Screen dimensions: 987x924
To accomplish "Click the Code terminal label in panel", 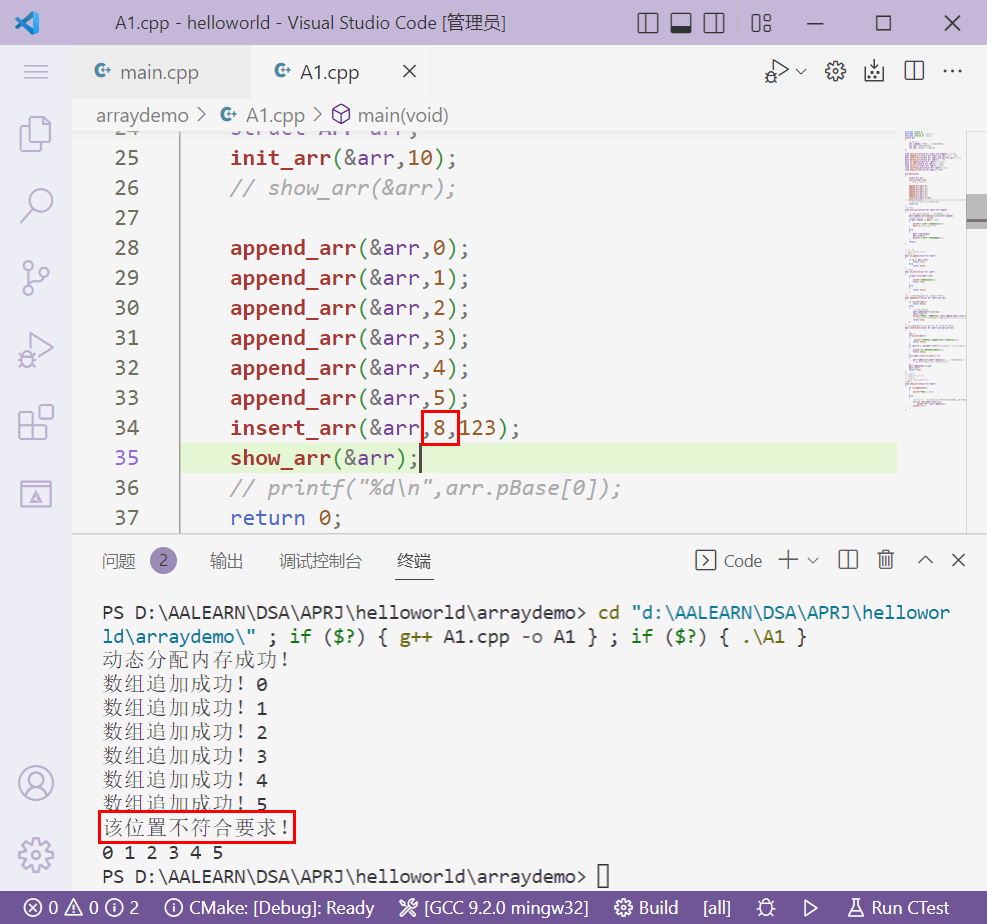I will tap(729, 560).
